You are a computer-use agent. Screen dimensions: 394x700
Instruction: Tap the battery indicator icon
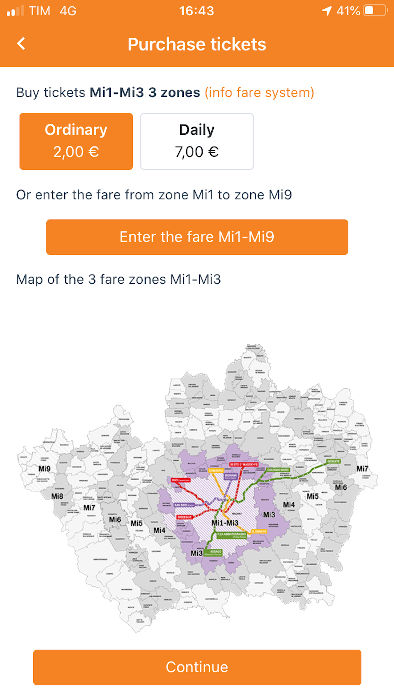click(x=374, y=11)
